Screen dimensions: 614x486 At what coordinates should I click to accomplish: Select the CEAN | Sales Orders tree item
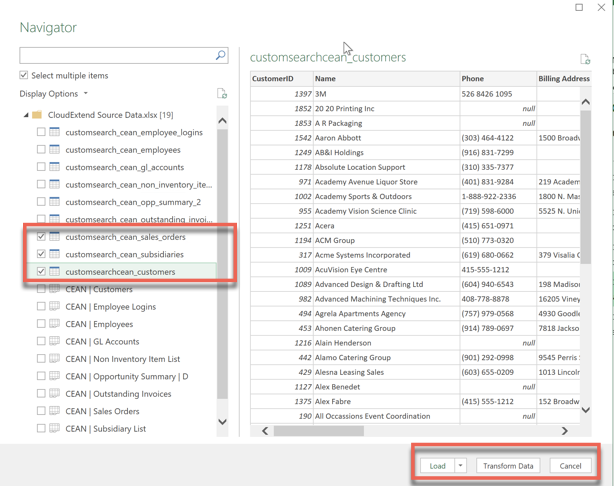pyautogui.click(x=102, y=411)
